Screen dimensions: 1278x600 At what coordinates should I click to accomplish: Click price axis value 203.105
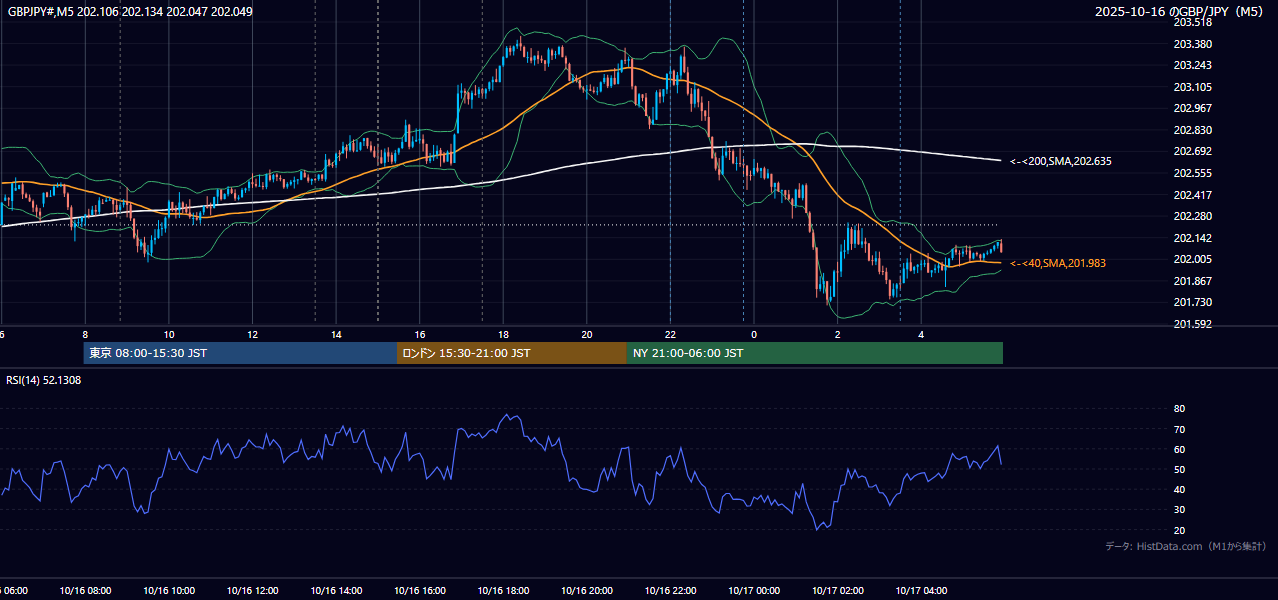click(x=1193, y=87)
